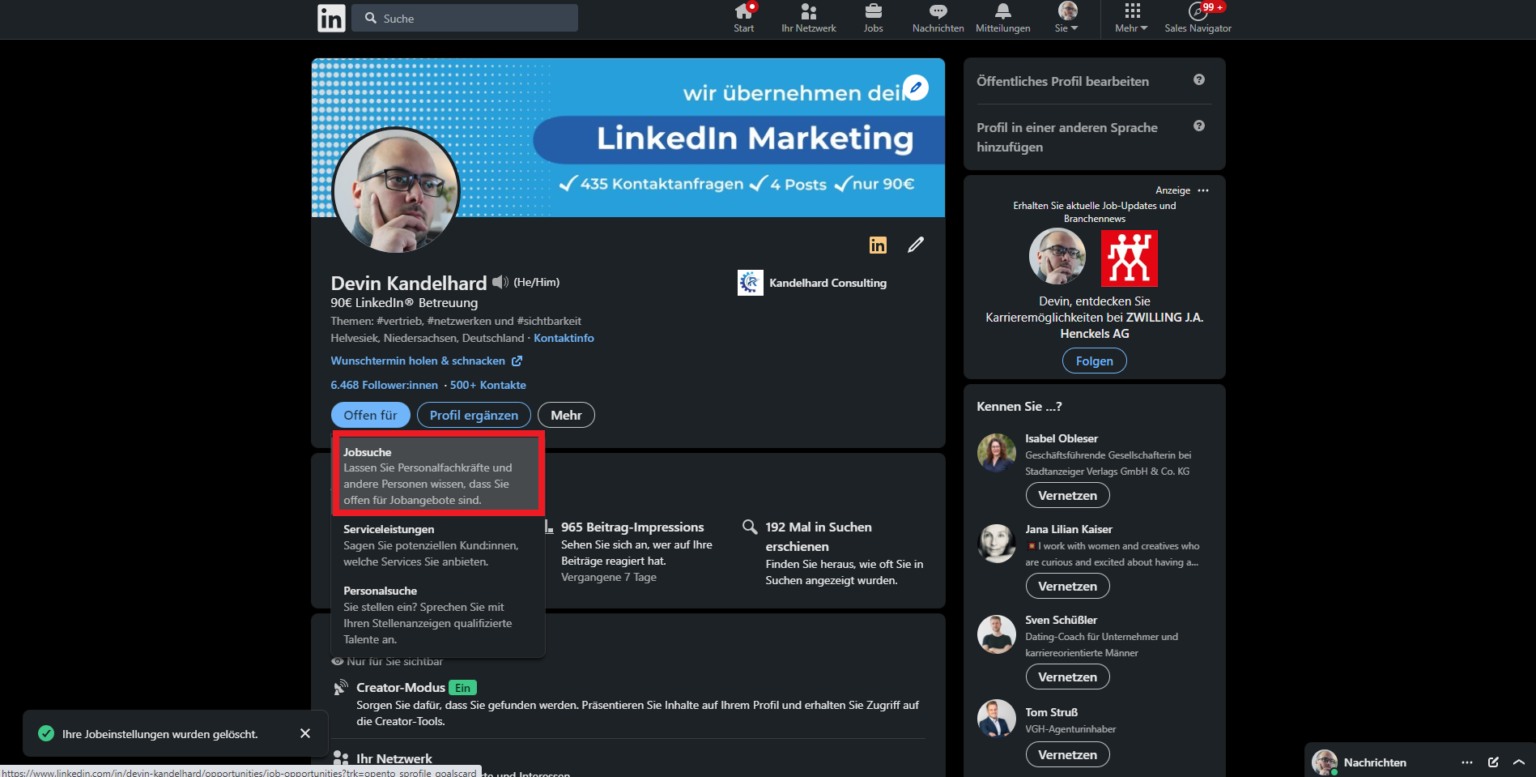Select Jobsuche from the Offen für menu
The width and height of the screenshot is (1536, 777).
[x=437, y=475]
